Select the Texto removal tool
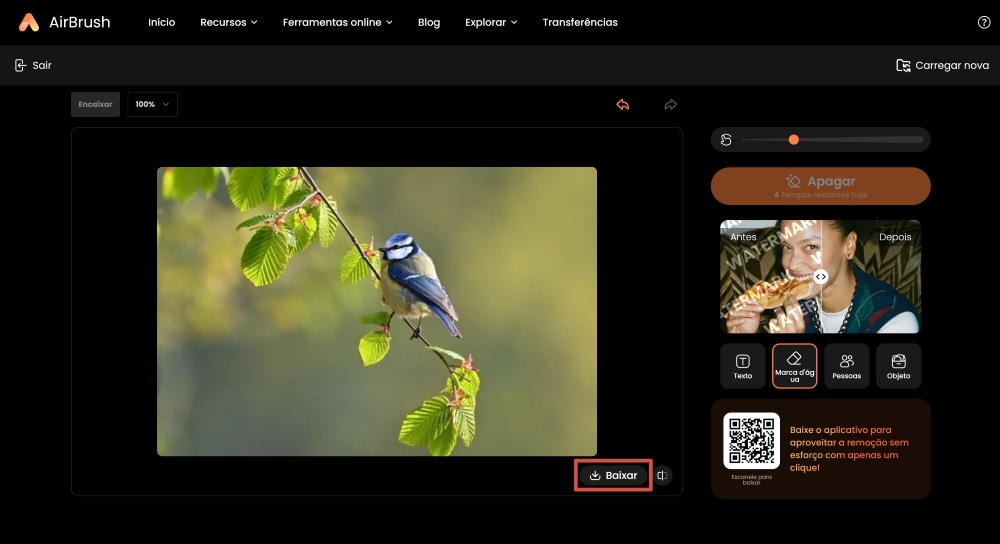 (x=742, y=366)
